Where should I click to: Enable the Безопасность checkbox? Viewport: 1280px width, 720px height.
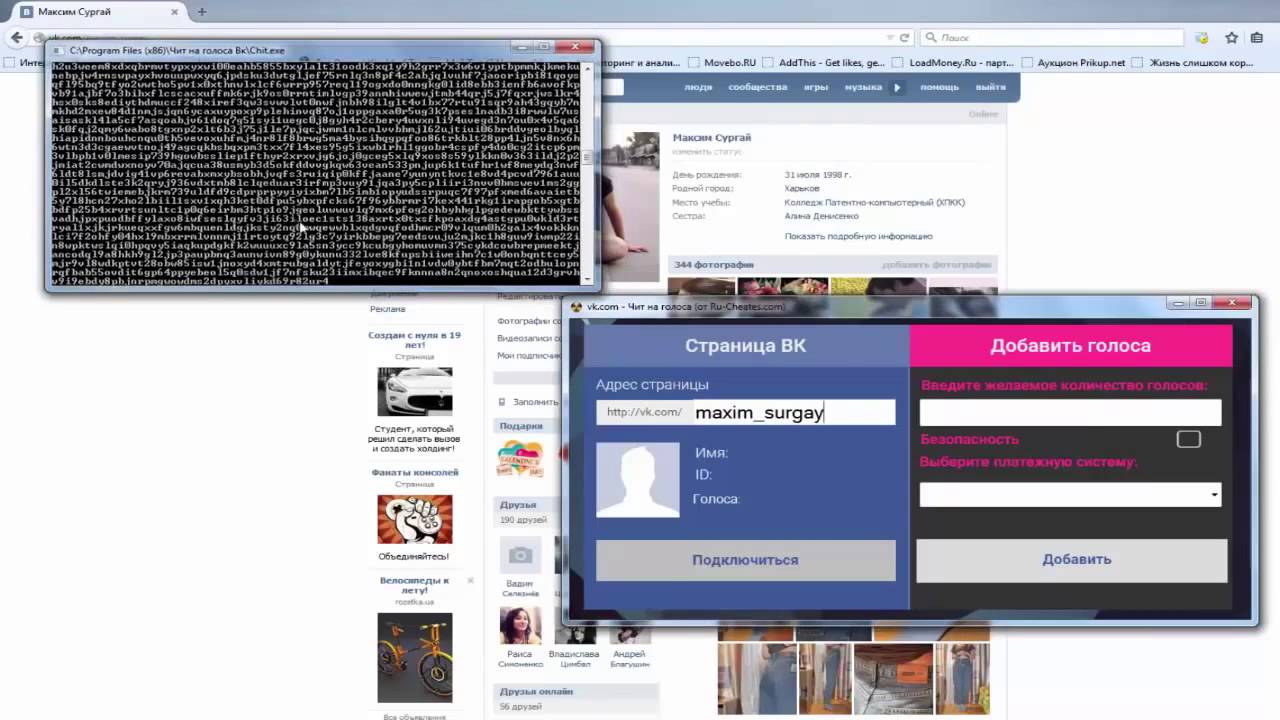click(x=1188, y=439)
